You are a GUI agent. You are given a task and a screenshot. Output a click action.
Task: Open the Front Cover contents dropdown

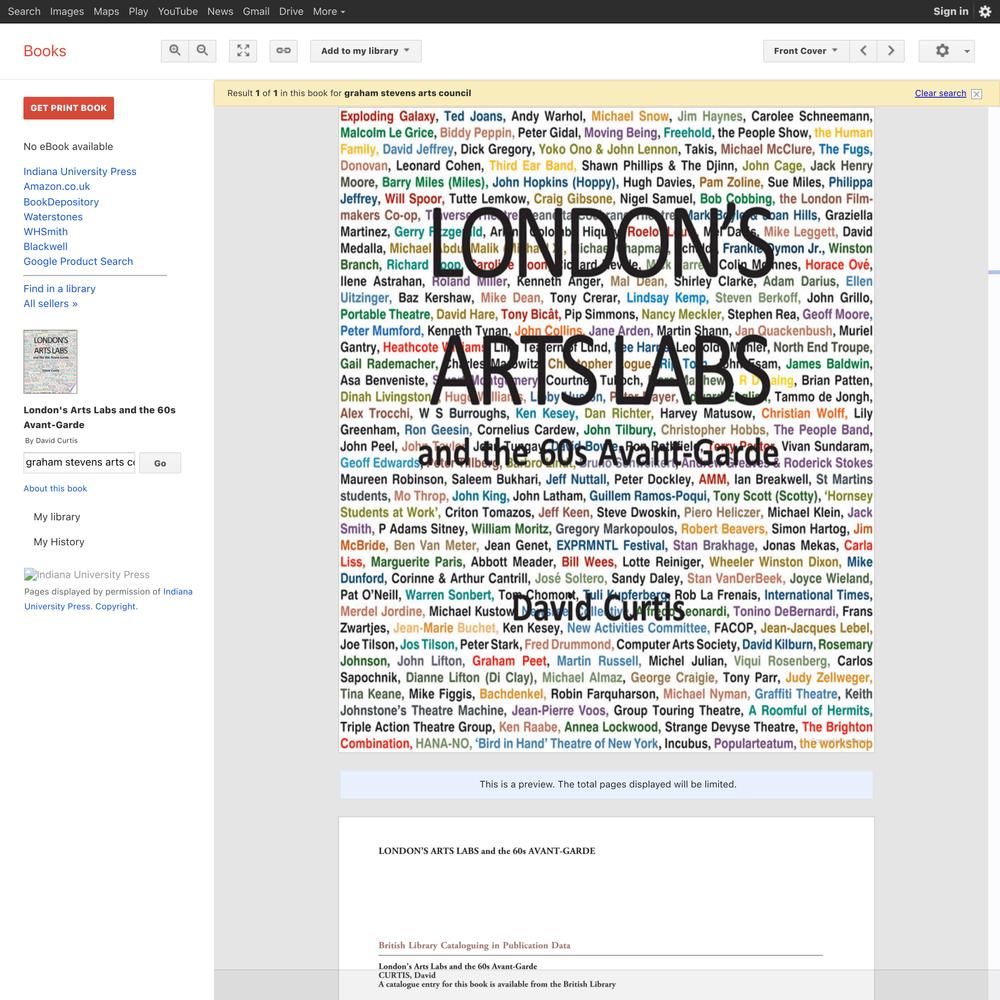point(806,50)
